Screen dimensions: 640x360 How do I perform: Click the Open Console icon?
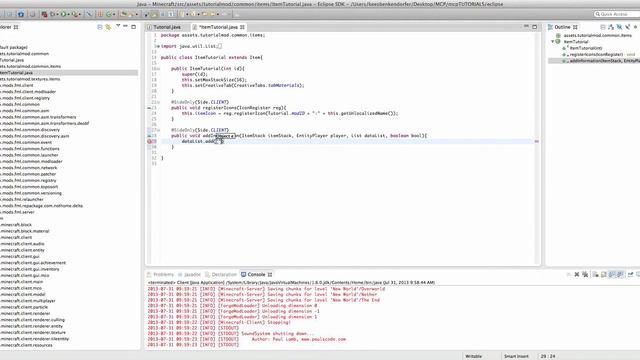pyautogui.click(x=638, y=274)
